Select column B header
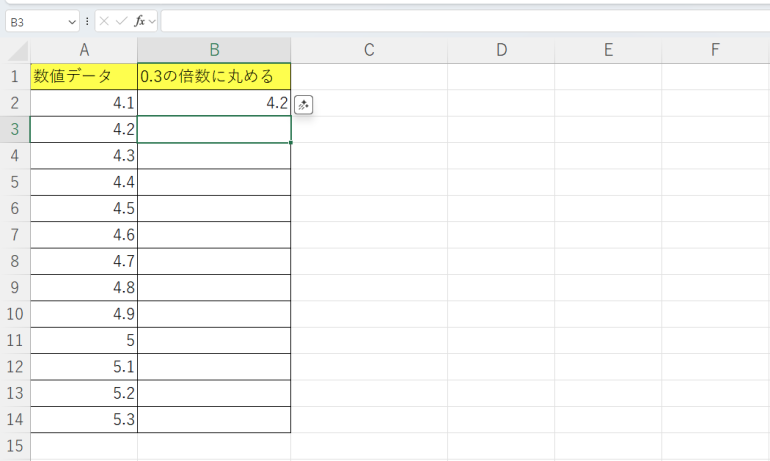770x461 pixels. coord(214,50)
